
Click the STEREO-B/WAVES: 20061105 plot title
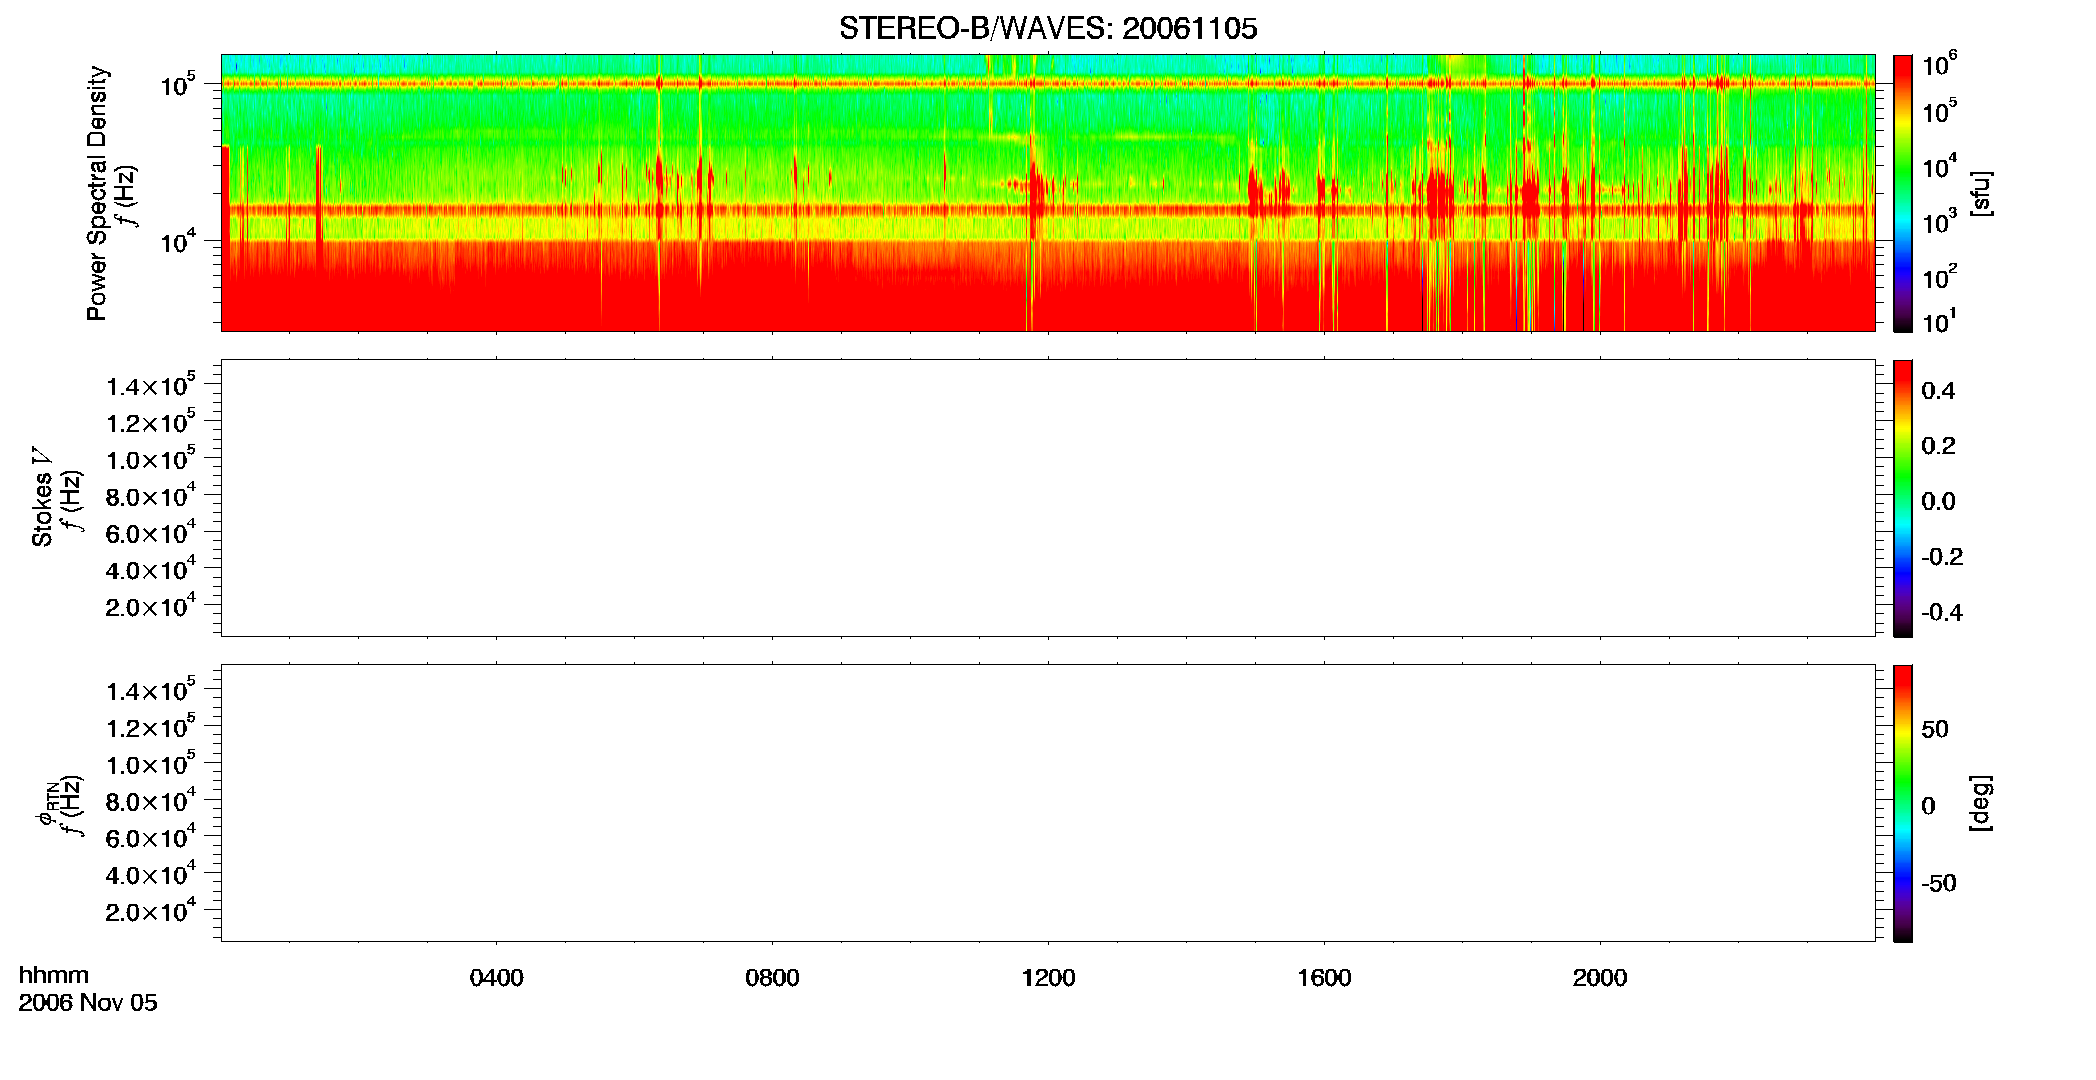1048,29
